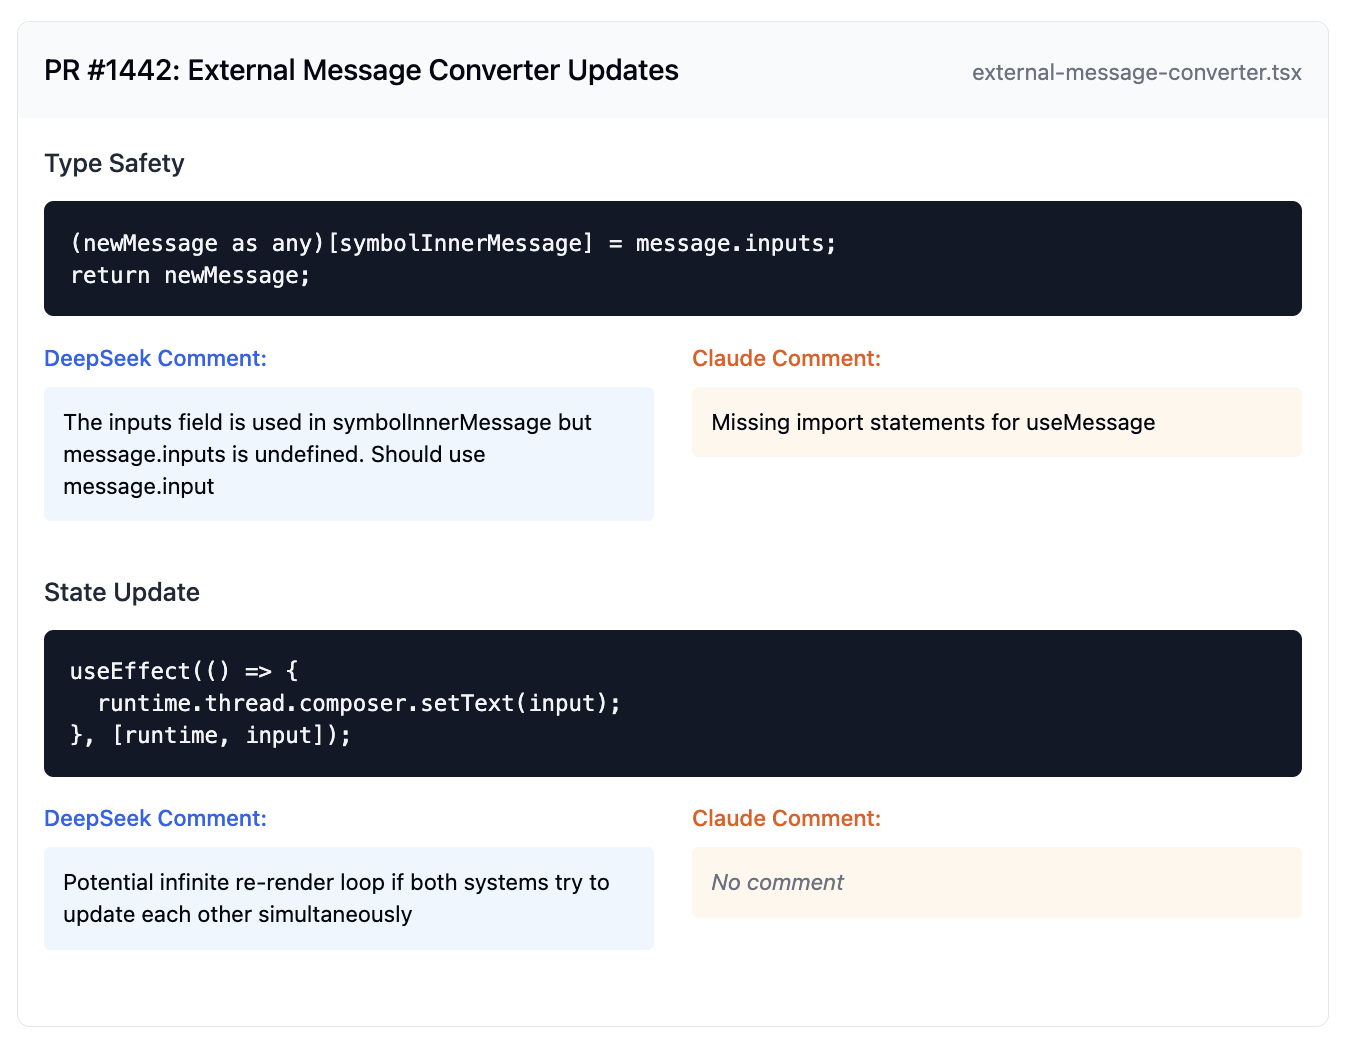
Task: Click the first Claude Comment label
Action: pos(786,358)
